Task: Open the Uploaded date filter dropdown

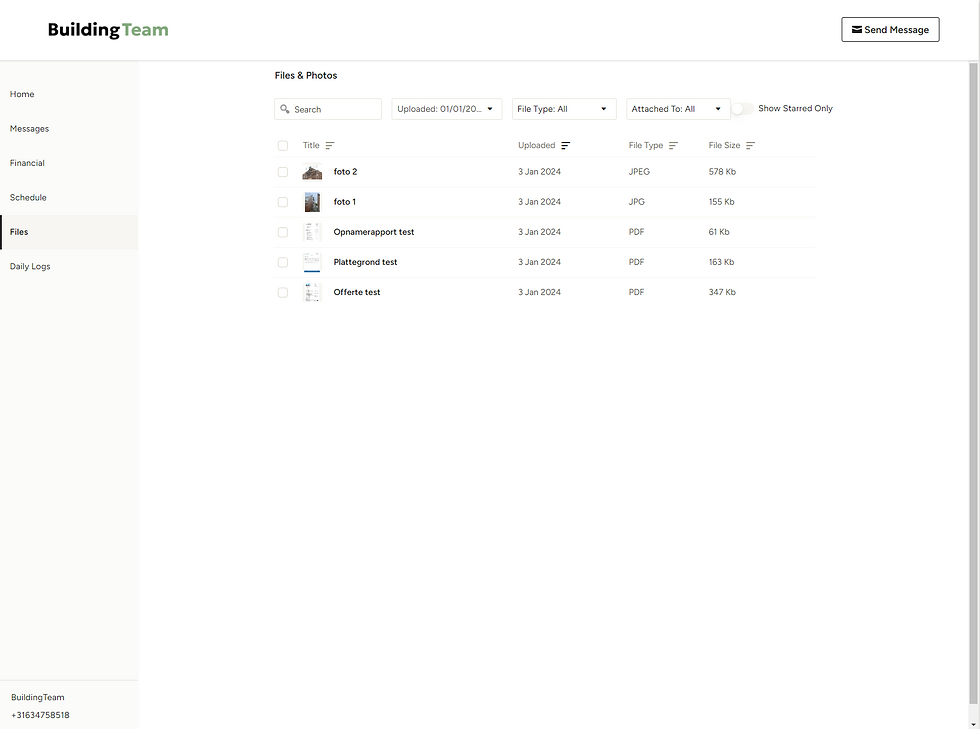Action: [446, 108]
